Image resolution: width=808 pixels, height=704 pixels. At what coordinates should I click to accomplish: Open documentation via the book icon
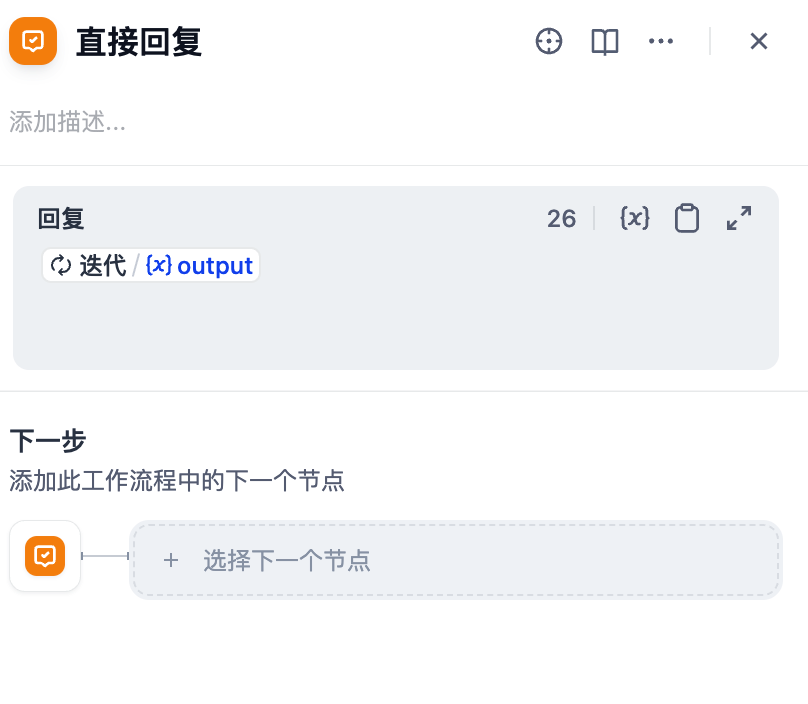click(x=604, y=41)
